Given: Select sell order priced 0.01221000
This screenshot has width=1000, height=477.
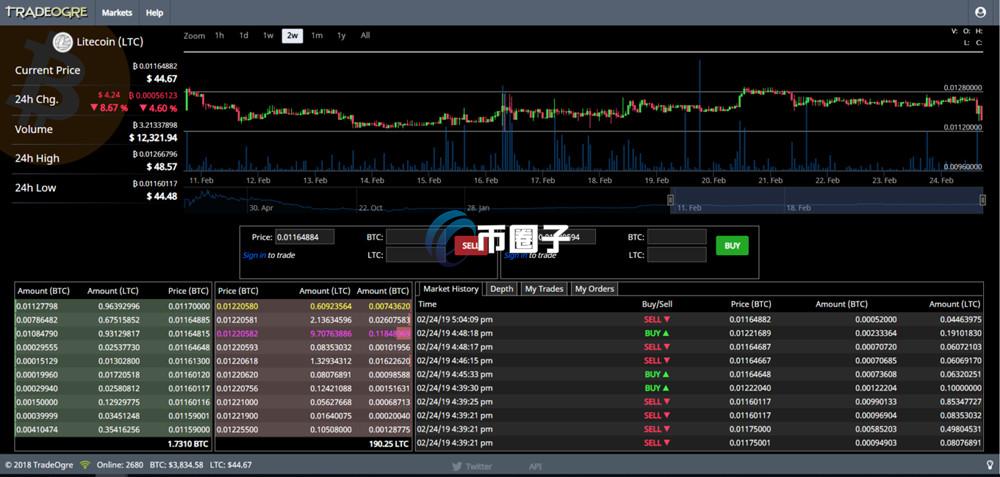Looking at the screenshot, I should [314, 402].
